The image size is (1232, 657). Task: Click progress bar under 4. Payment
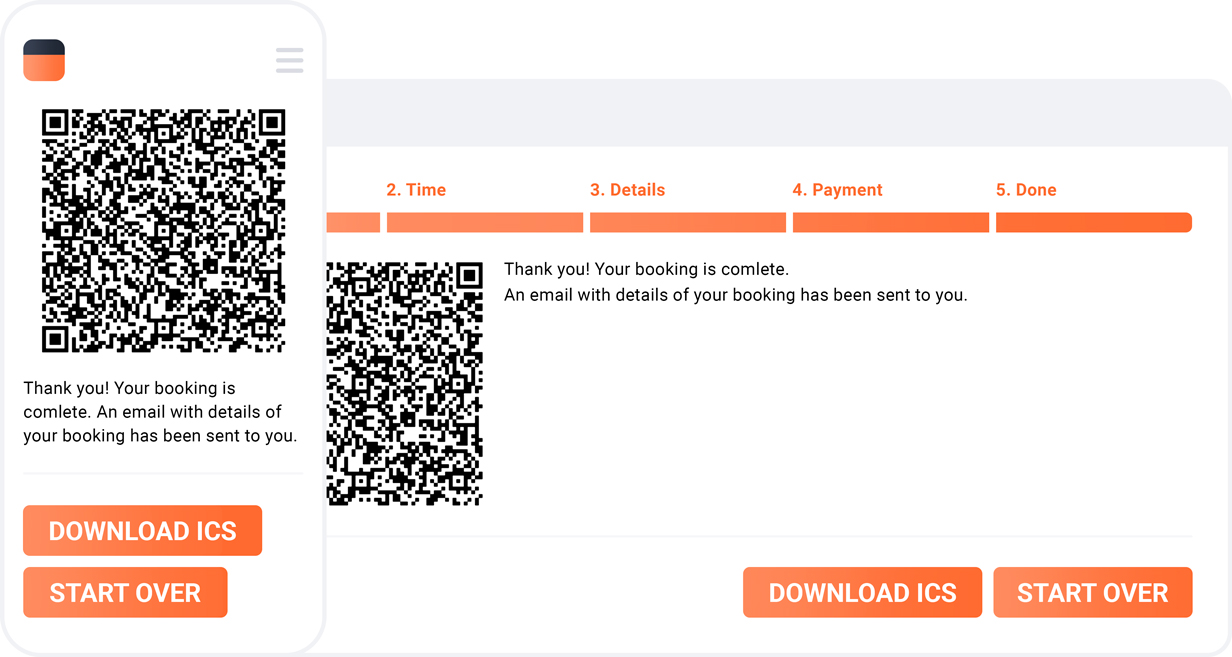pos(891,222)
